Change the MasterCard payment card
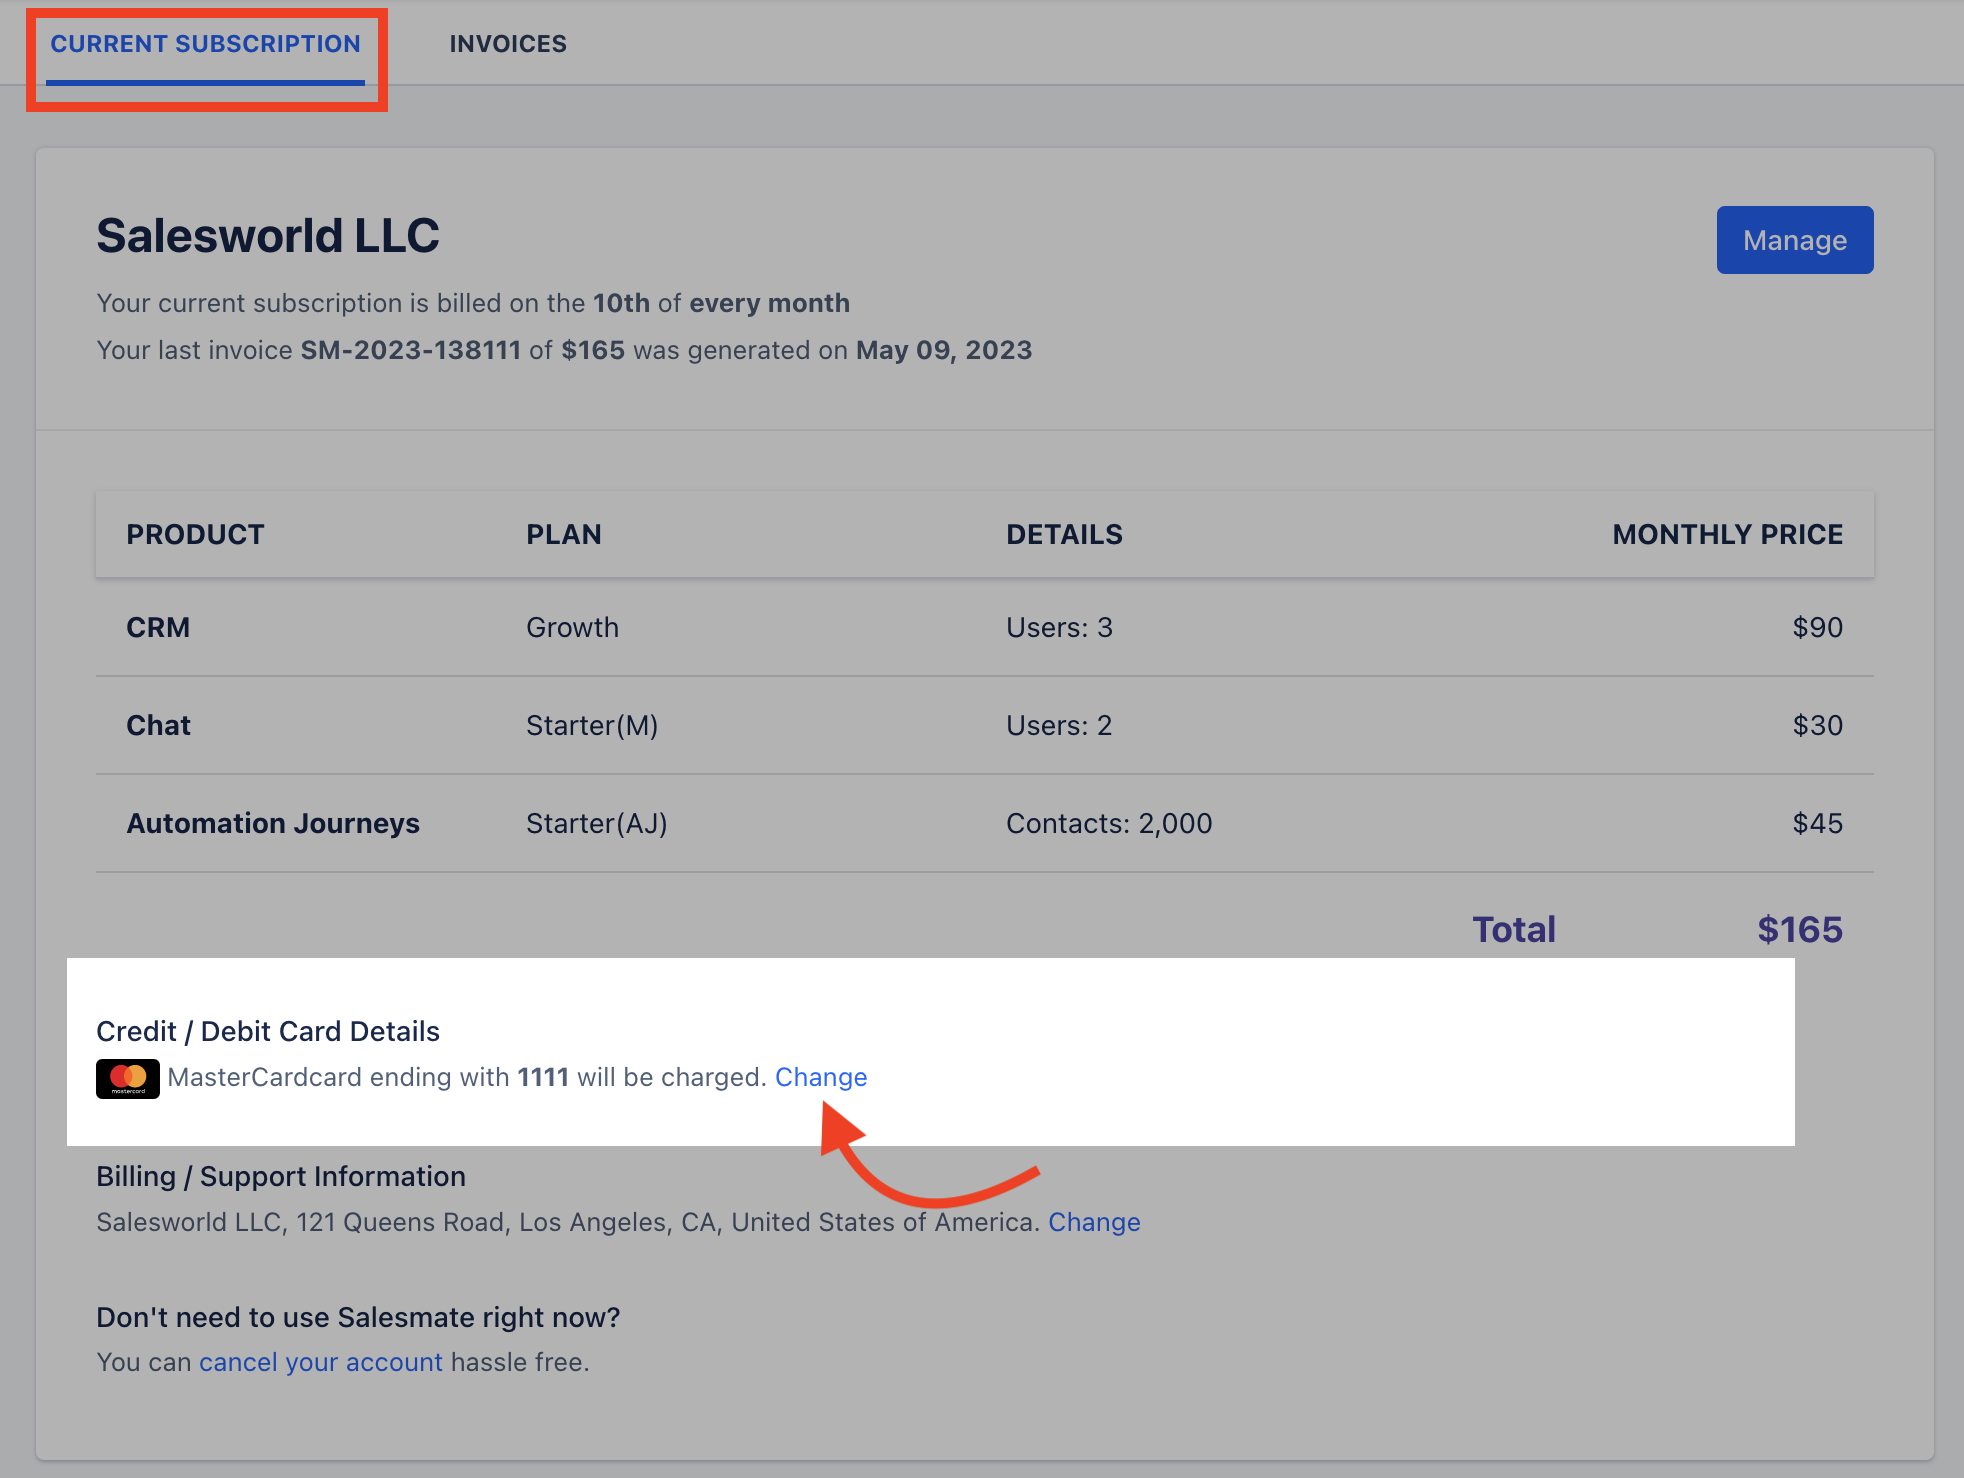This screenshot has width=1964, height=1478. 821,1077
